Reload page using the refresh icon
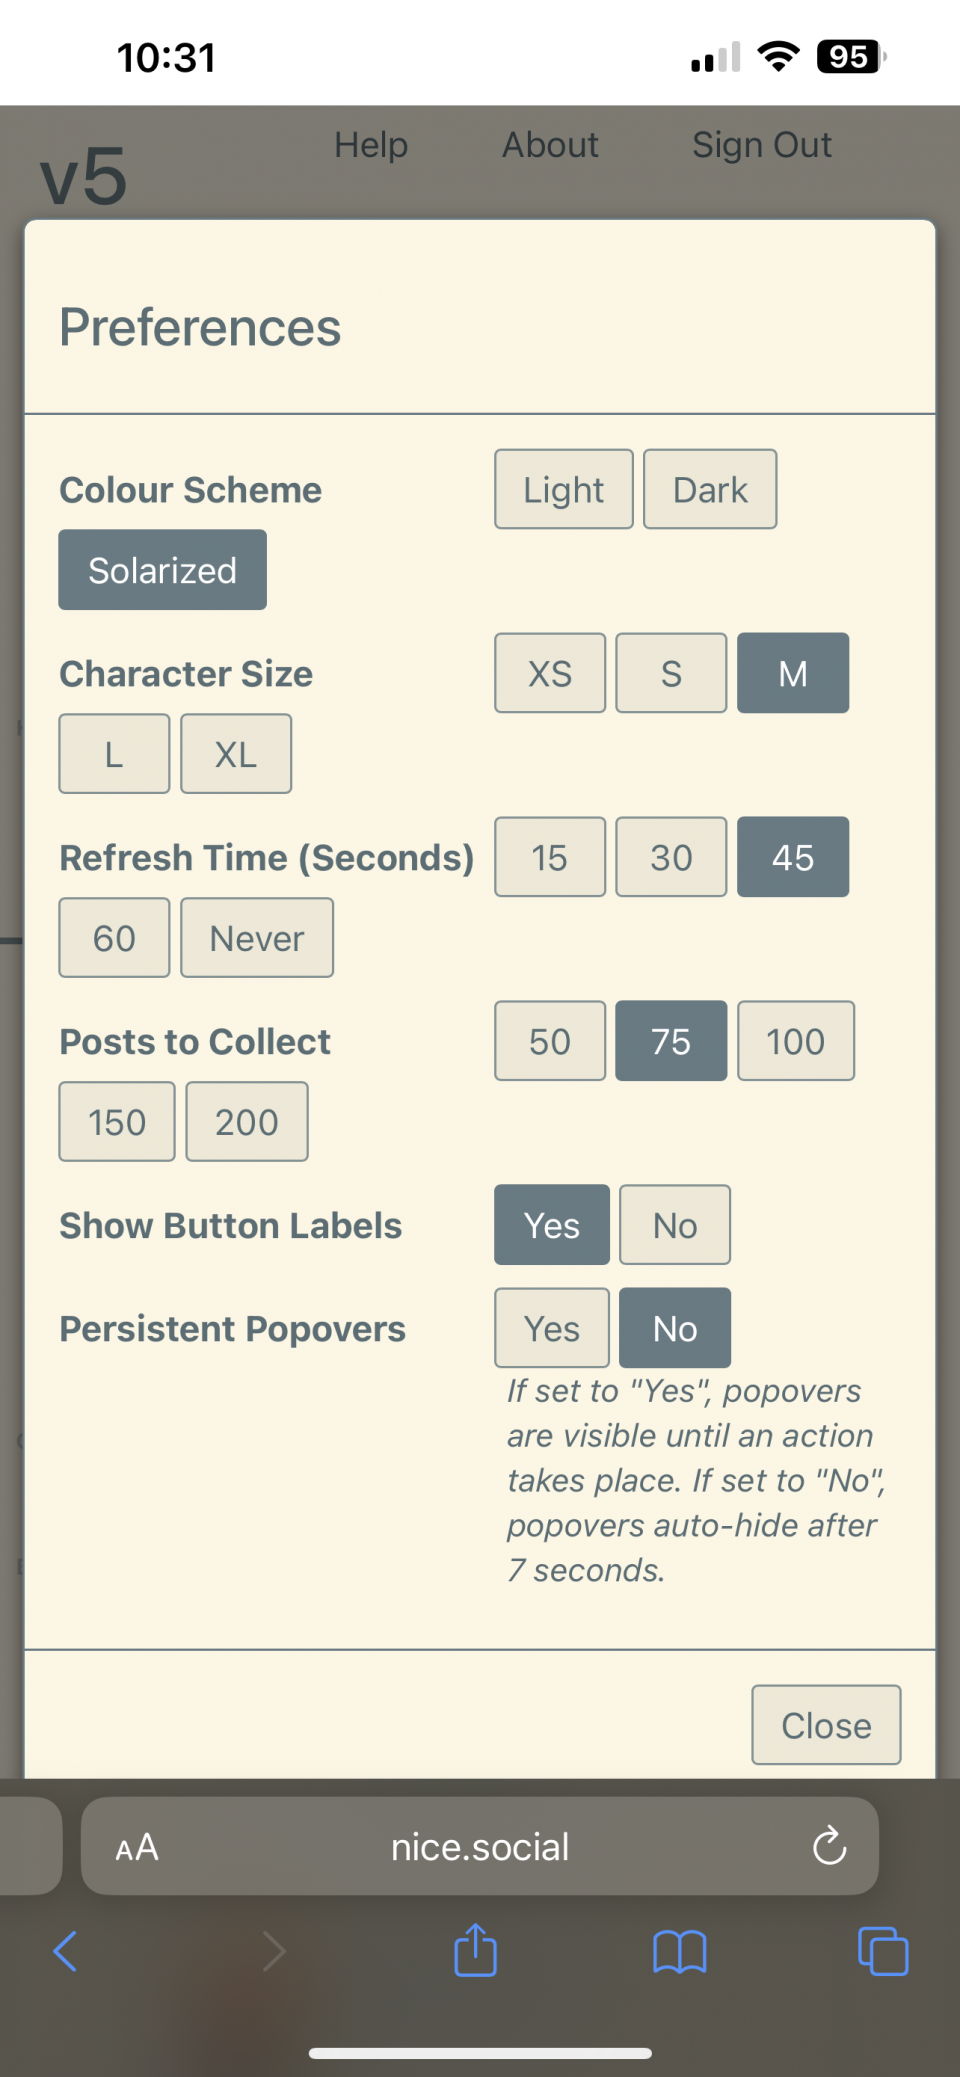 tap(829, 1846)
